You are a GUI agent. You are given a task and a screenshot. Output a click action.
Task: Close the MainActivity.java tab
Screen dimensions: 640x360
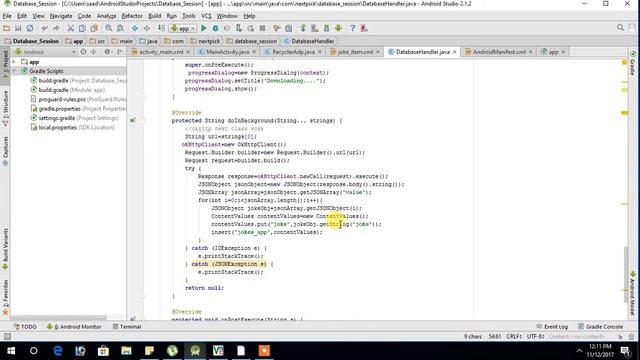[254, 52]
